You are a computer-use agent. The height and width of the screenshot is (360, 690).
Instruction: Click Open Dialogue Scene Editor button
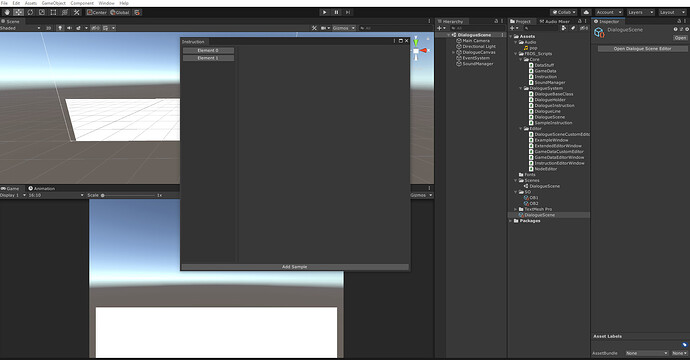tap(642, 49)
